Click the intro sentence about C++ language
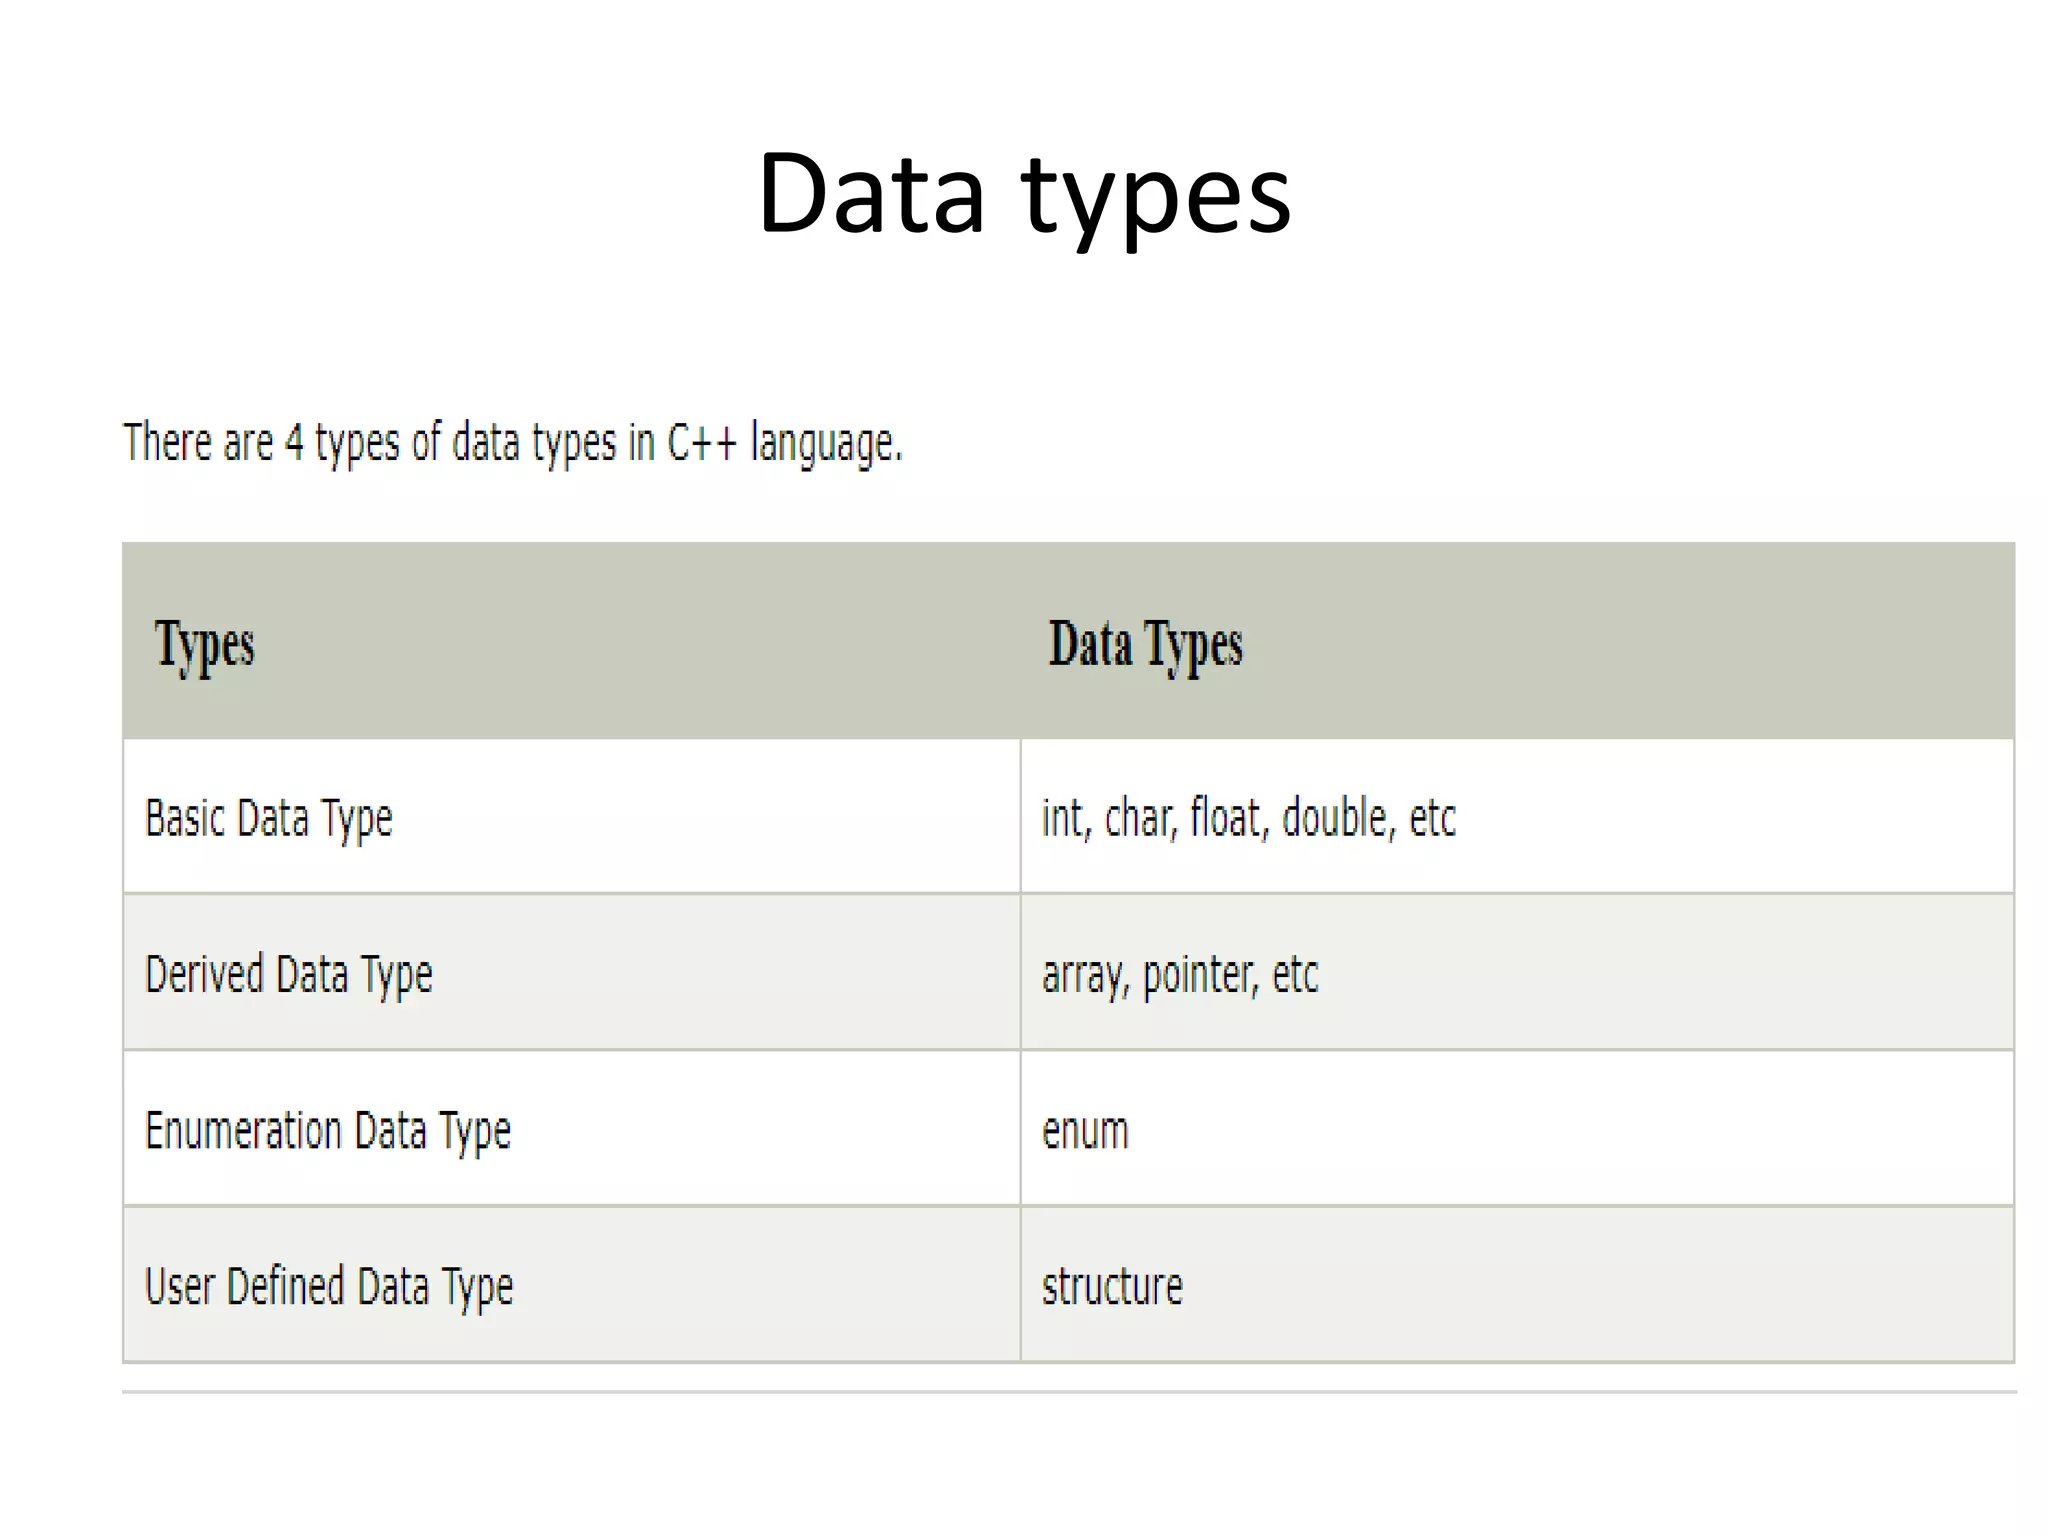 512,443
